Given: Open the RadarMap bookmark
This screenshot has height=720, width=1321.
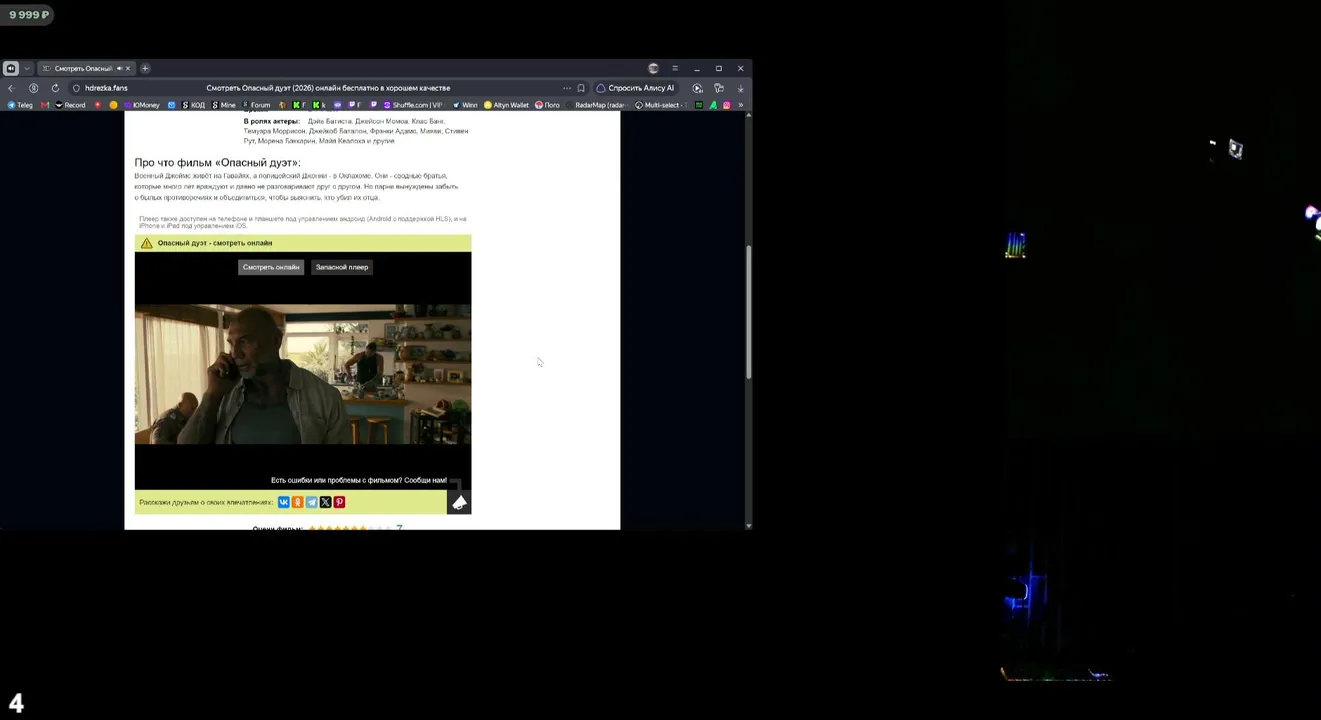Looking at the screenshot, I should click(x=597, y=105).
